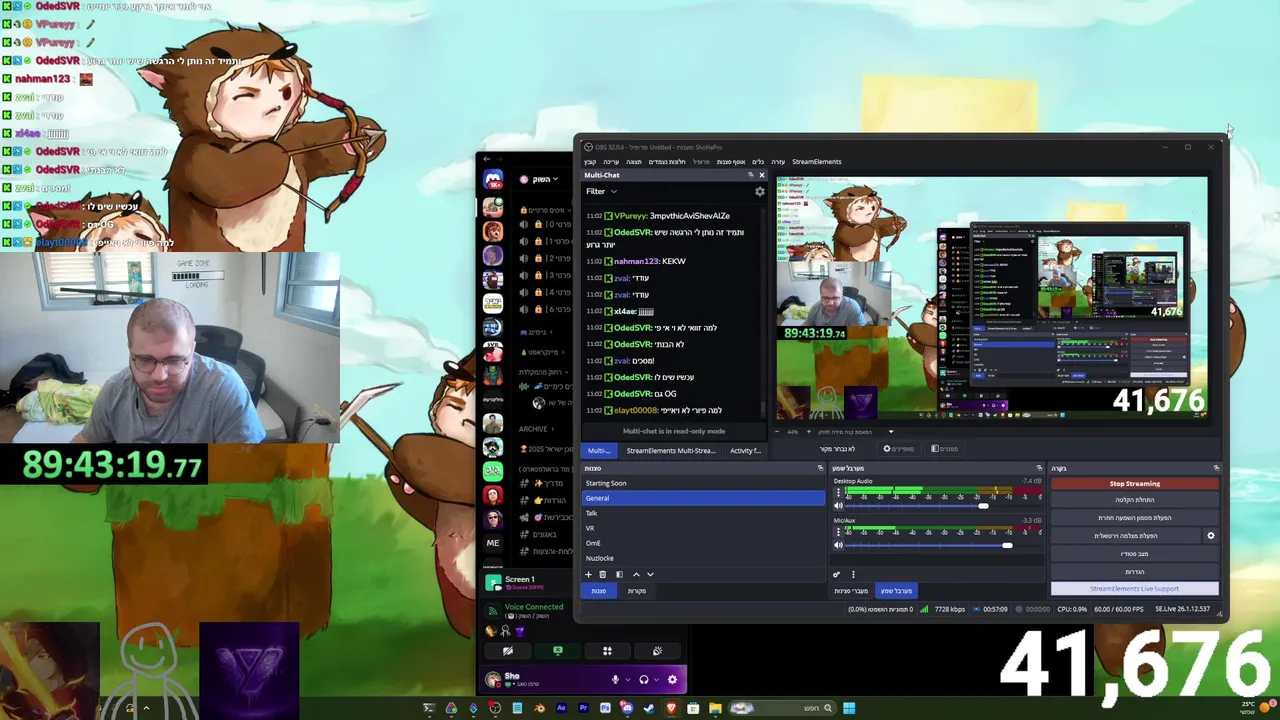Open Discord ME server icon

click(492, 543)
